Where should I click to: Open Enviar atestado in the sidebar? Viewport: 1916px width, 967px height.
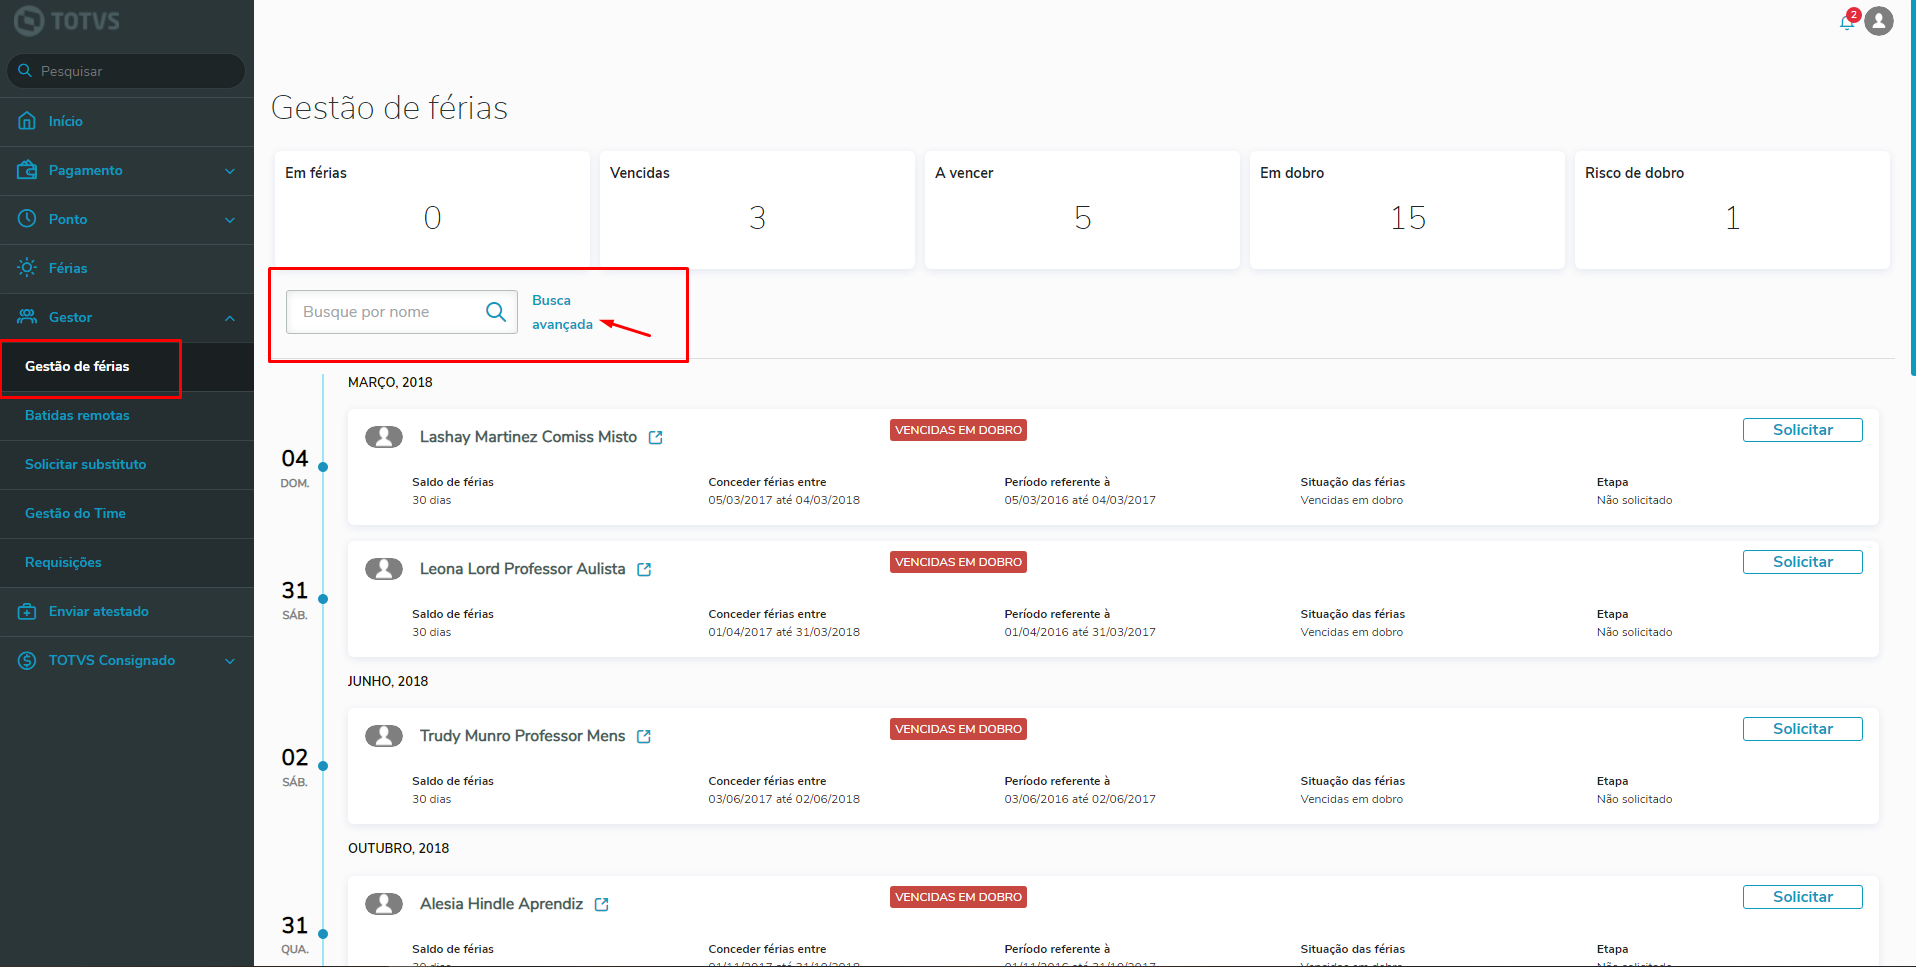[x=127, y=611]
